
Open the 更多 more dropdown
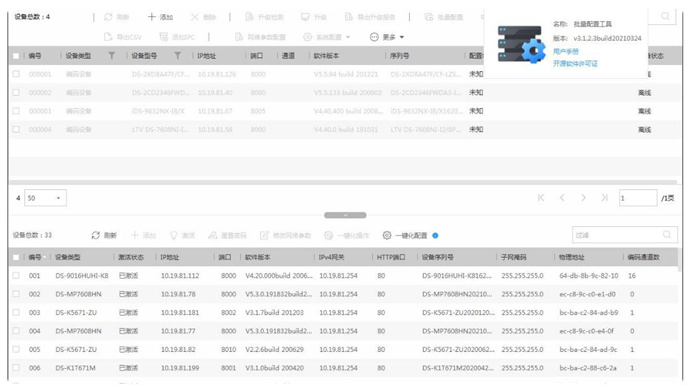click(387, 37)
